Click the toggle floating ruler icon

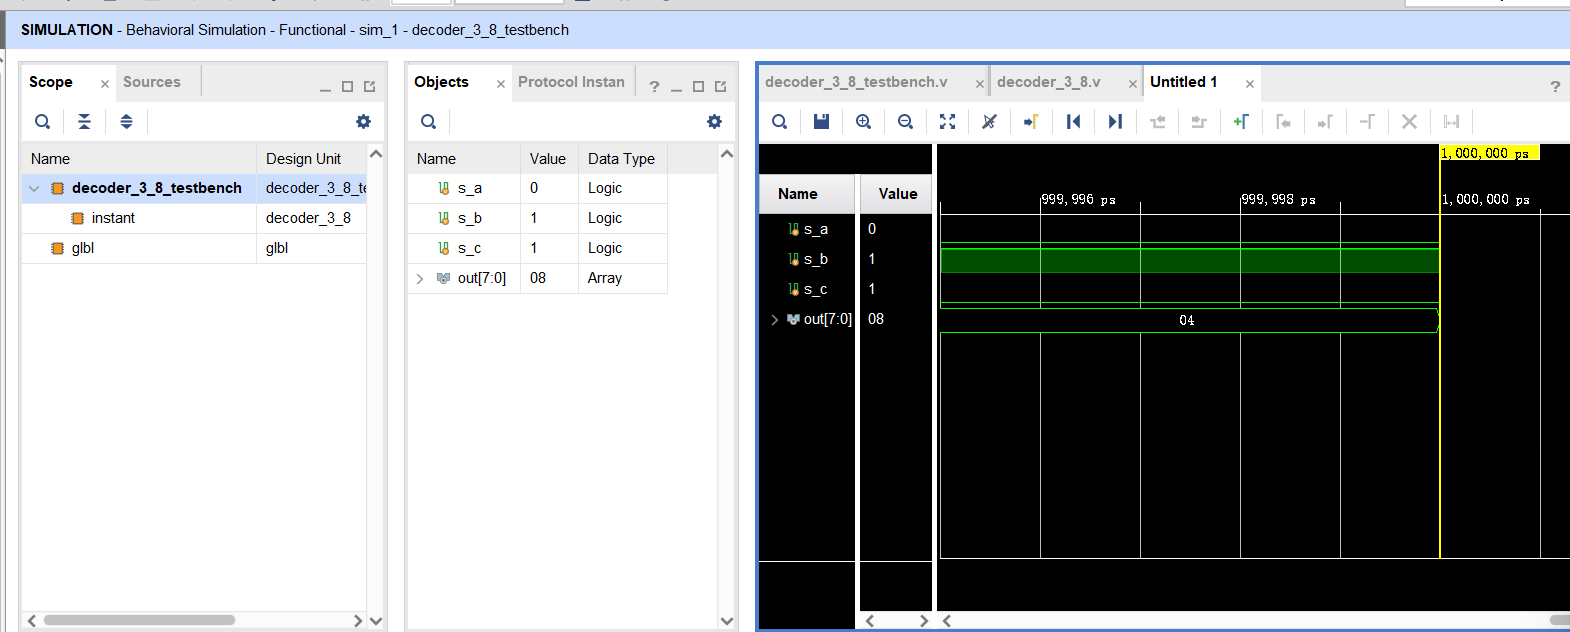tap(1451, 121)
